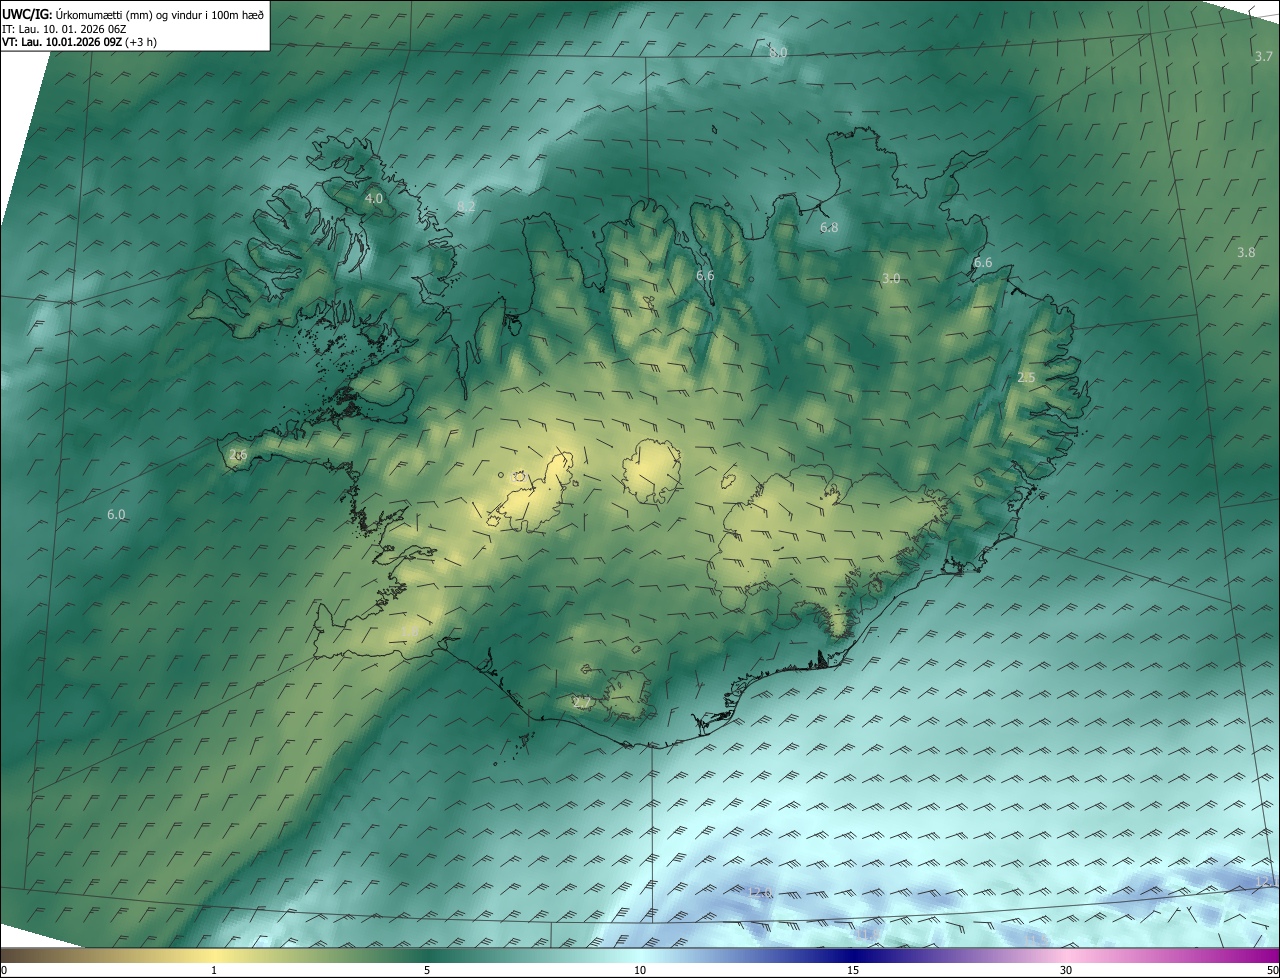Click the 3.8 label at right edge

1245,252
